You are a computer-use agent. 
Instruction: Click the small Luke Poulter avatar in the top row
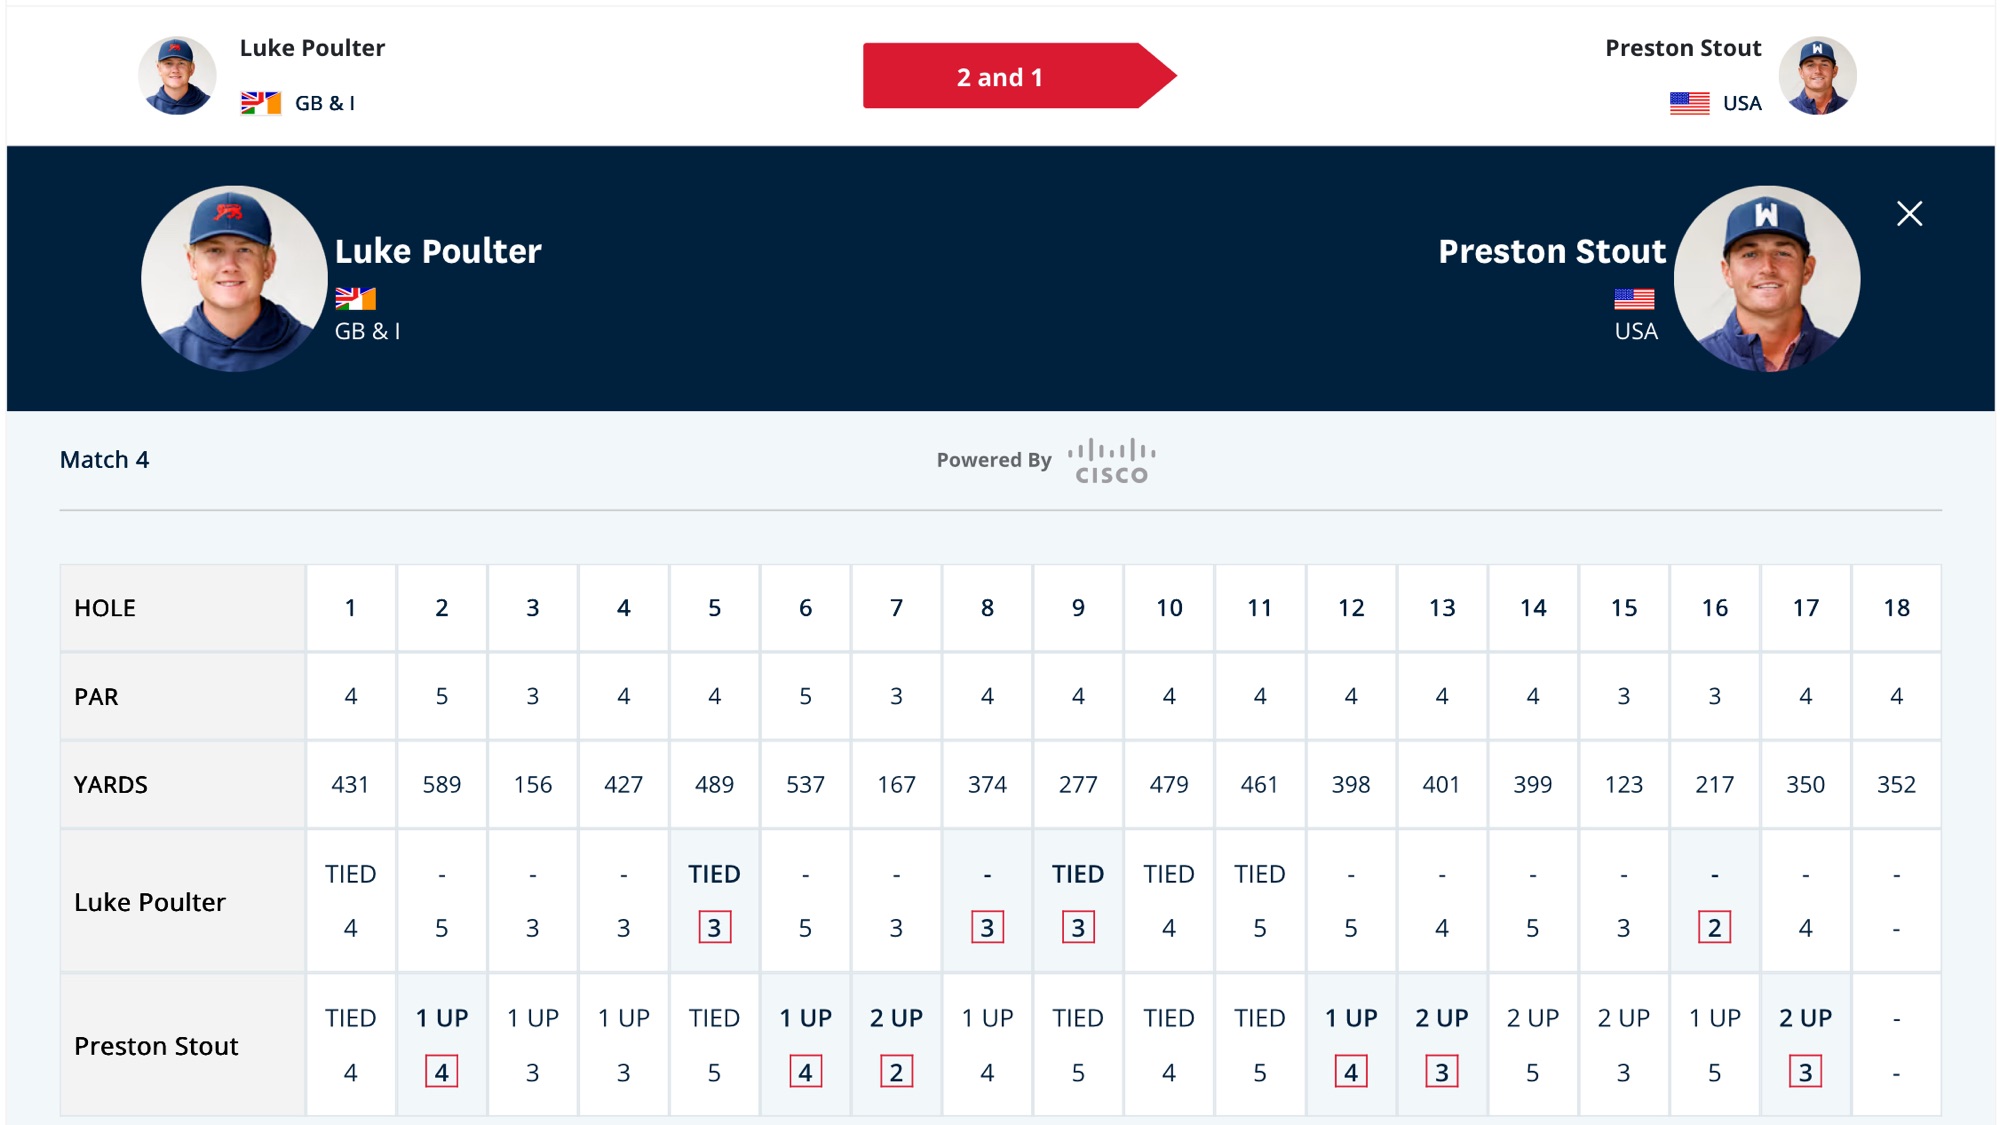pos(177,76)
